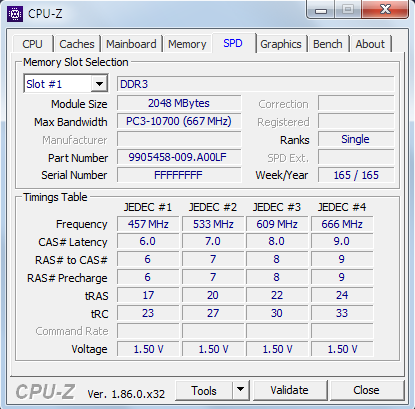
Task: Click the tRC value 23
Action: tap(148, 313)
